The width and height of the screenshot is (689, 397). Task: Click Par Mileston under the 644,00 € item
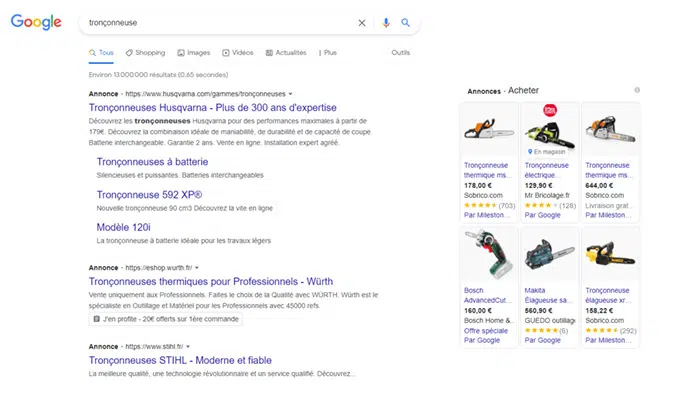tap(608, 215)
